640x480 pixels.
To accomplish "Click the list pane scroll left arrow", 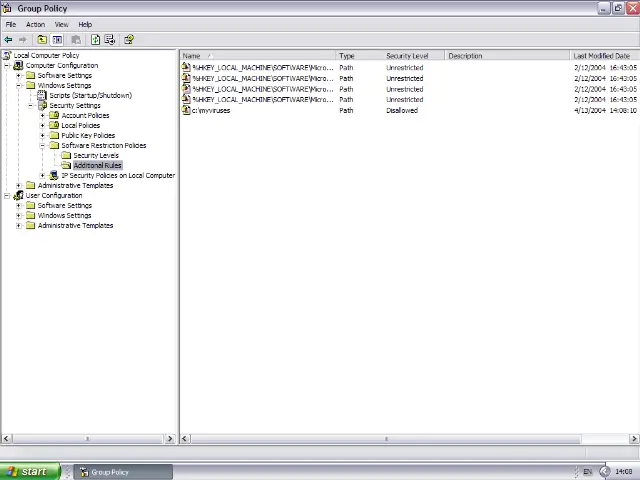I will pyautogui.click(x=185, y=439).
